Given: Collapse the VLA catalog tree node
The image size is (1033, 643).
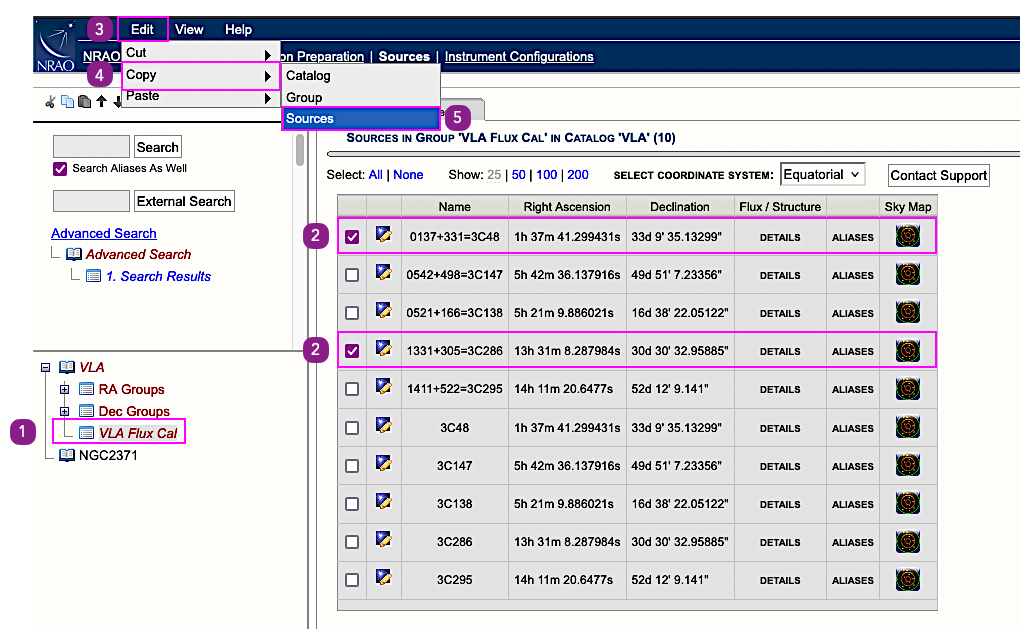Looking at the screenshot, I should 45,367.
